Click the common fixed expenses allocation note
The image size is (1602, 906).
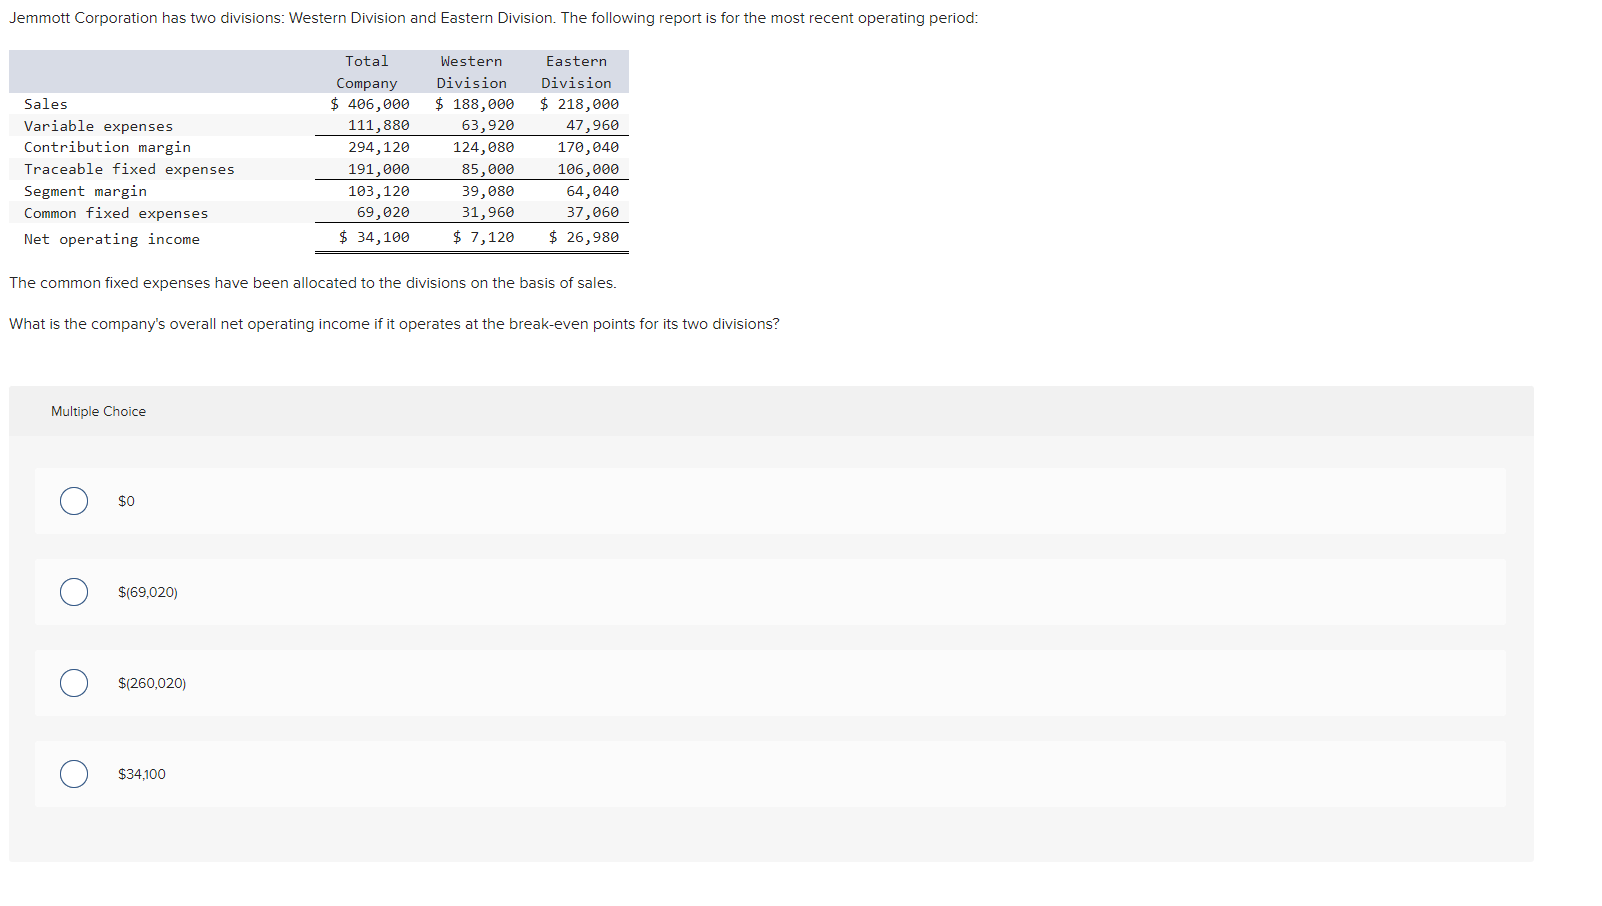coord(312,283)
